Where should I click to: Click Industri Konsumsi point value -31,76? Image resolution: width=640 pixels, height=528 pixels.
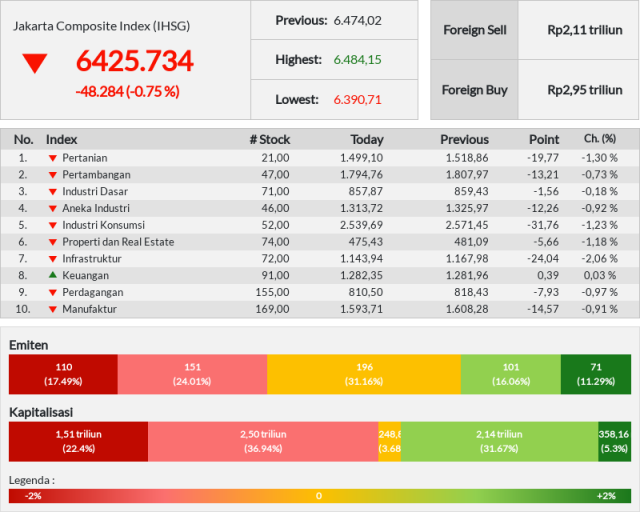point(542,225)
